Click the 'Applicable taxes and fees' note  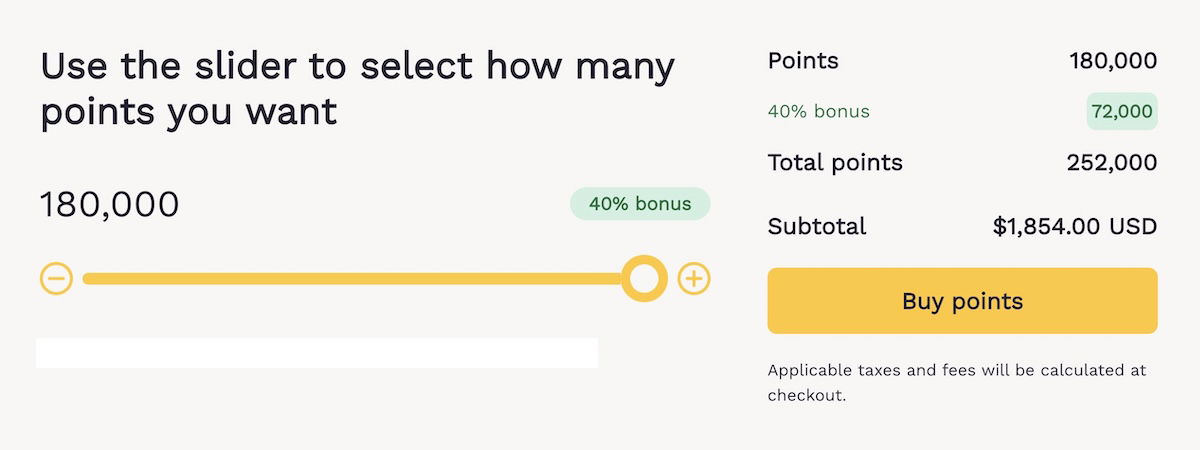(957, 371)
